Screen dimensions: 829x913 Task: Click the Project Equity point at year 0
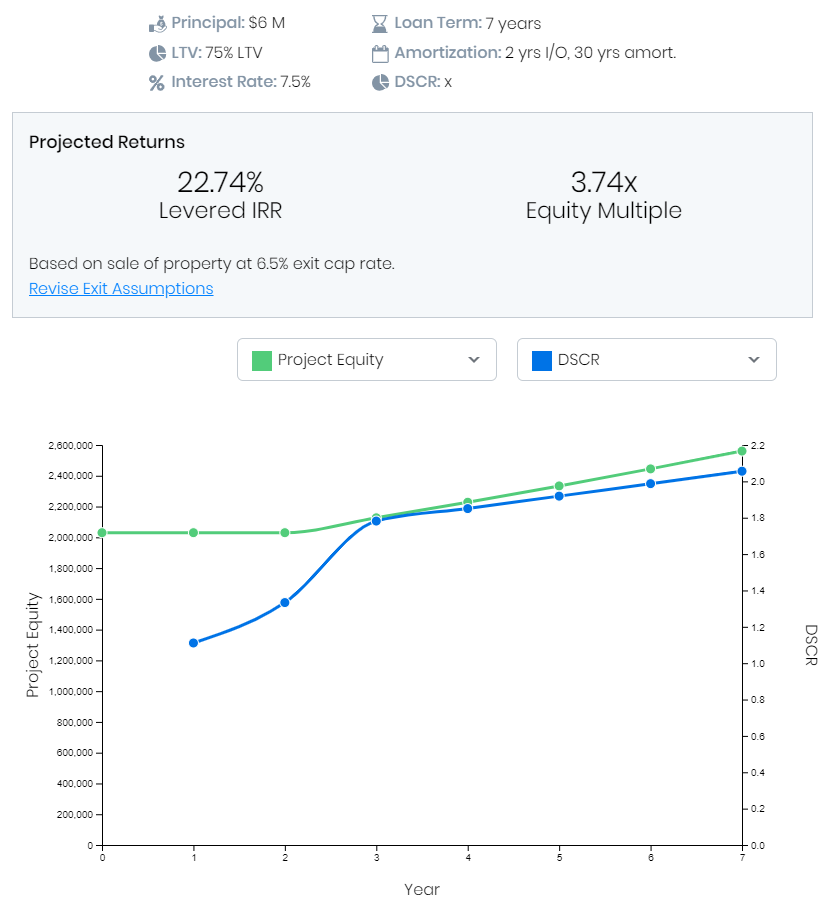coord(102,533)
